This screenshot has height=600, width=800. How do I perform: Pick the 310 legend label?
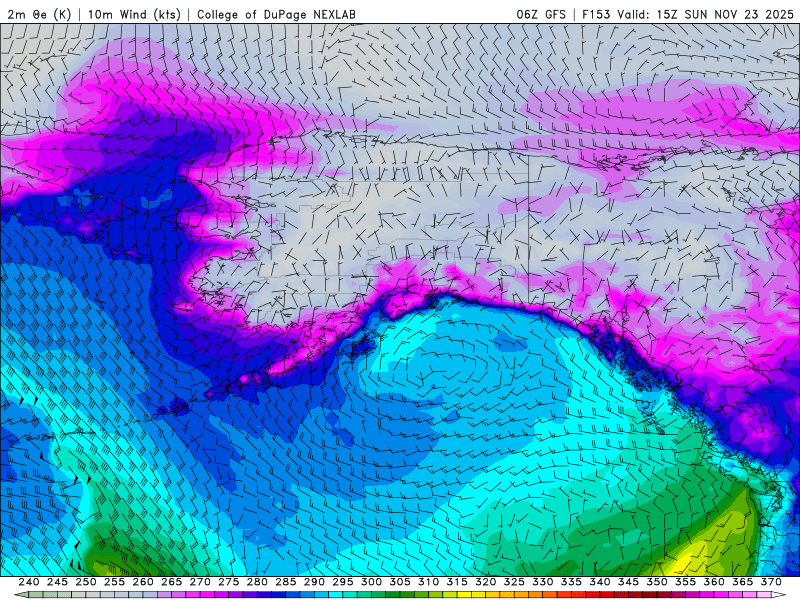click(x=429, y=582)
